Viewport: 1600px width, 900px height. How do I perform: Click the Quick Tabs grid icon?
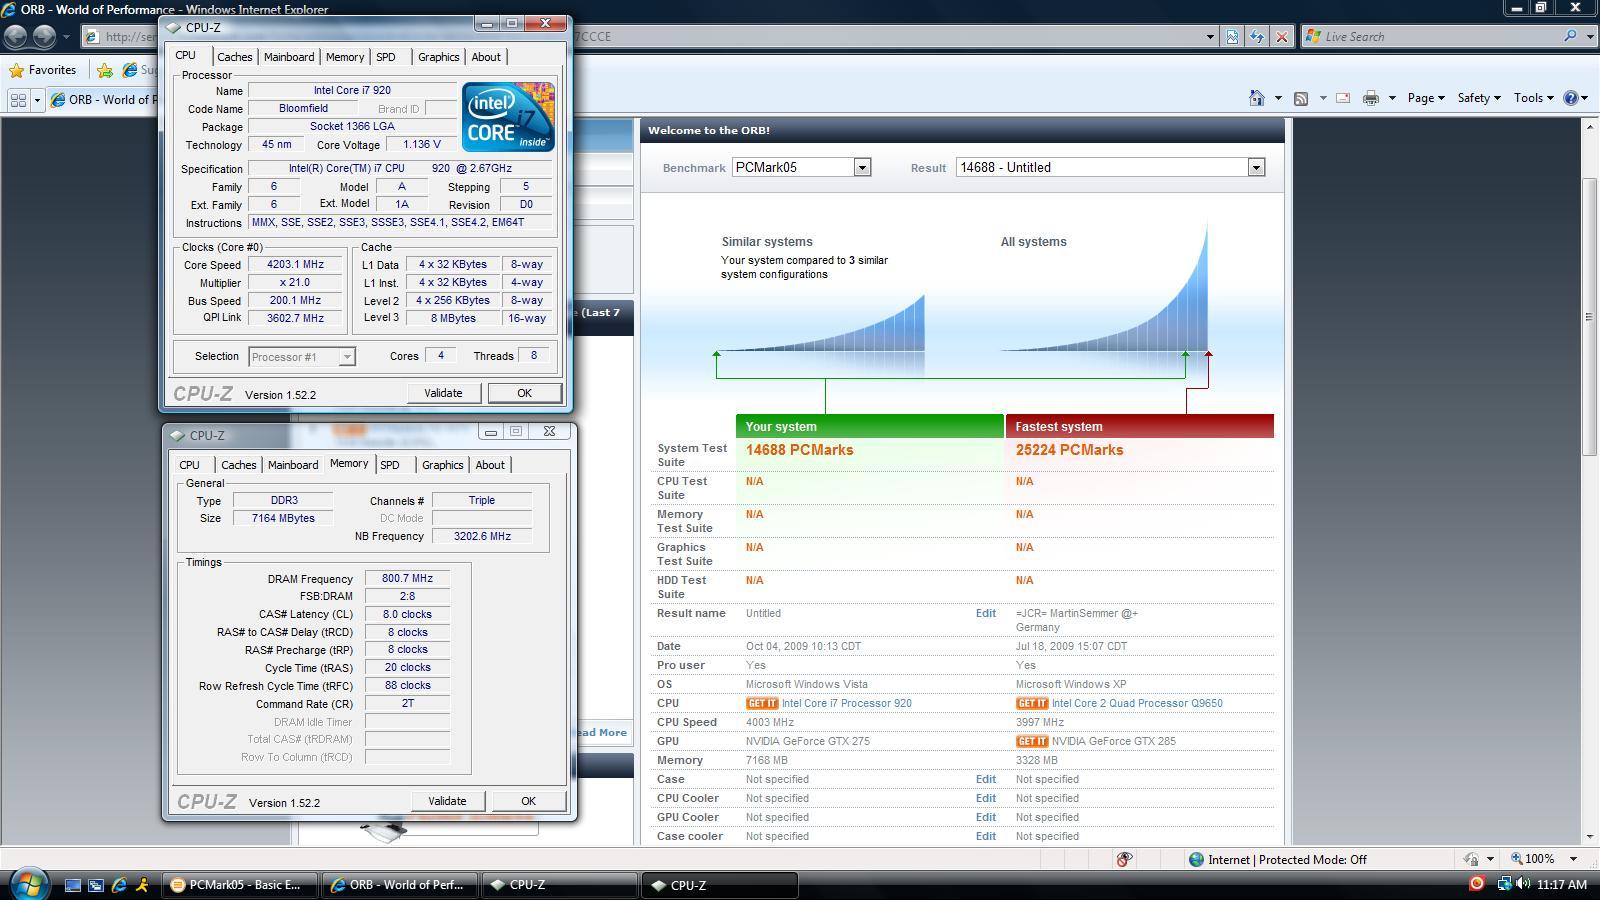click(x=18, y=100)
